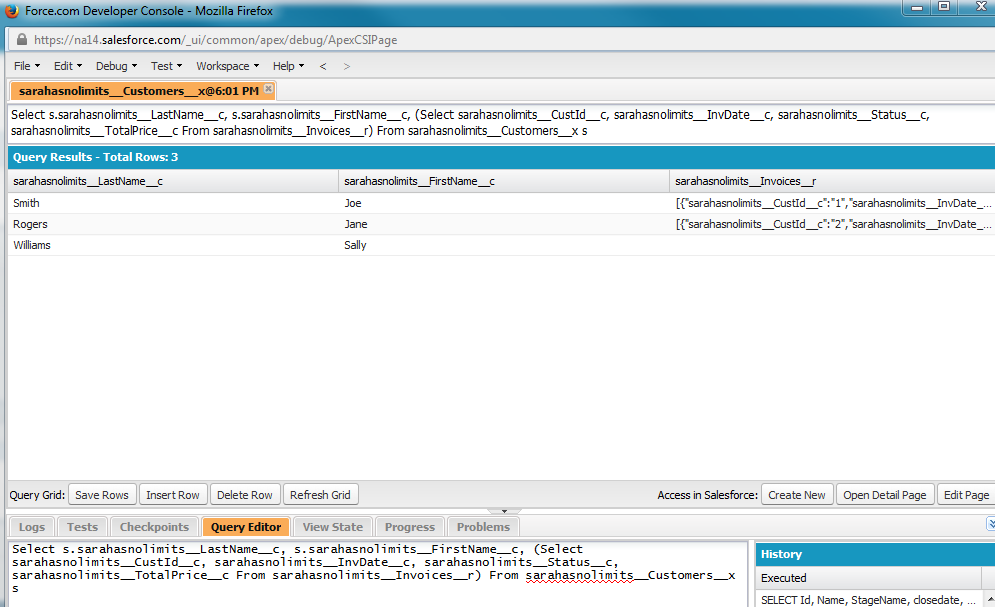Select the Smith row's invoices cell

pos(832,203)
